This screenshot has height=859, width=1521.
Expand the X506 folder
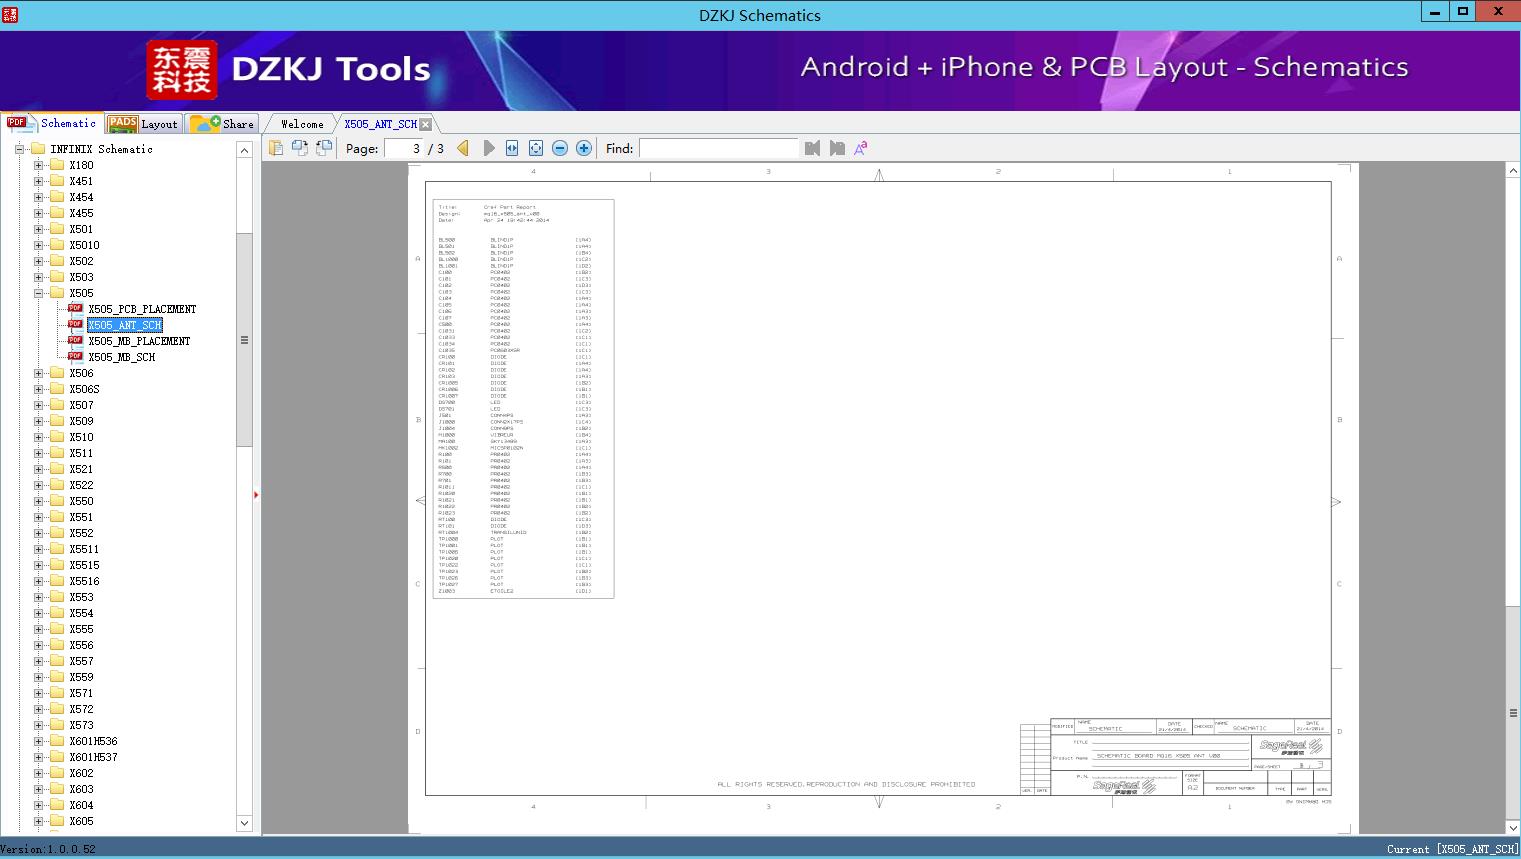[x=39, y=373]
